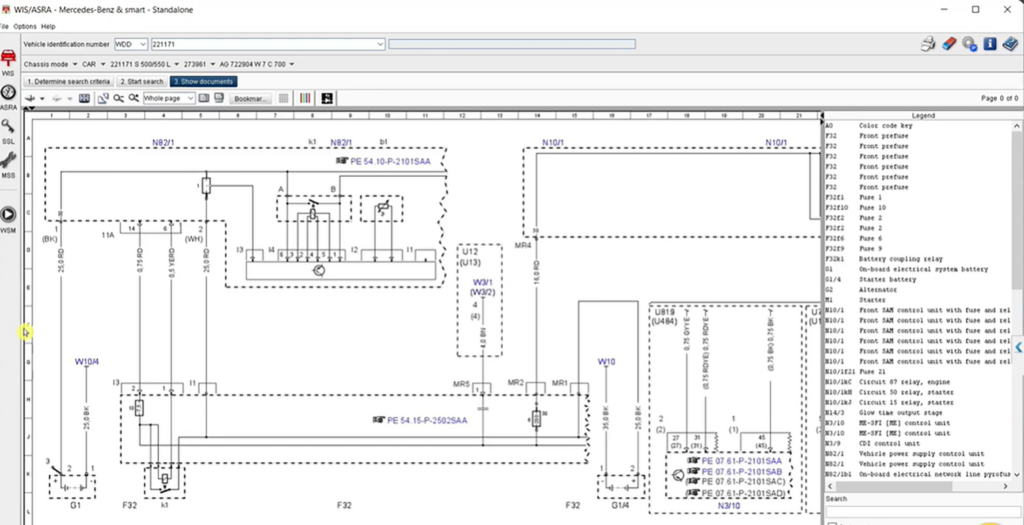This screenshot has height=525, width=1024.
Task: Click the legend horizontal scrollbar
Action: point(920,486)
